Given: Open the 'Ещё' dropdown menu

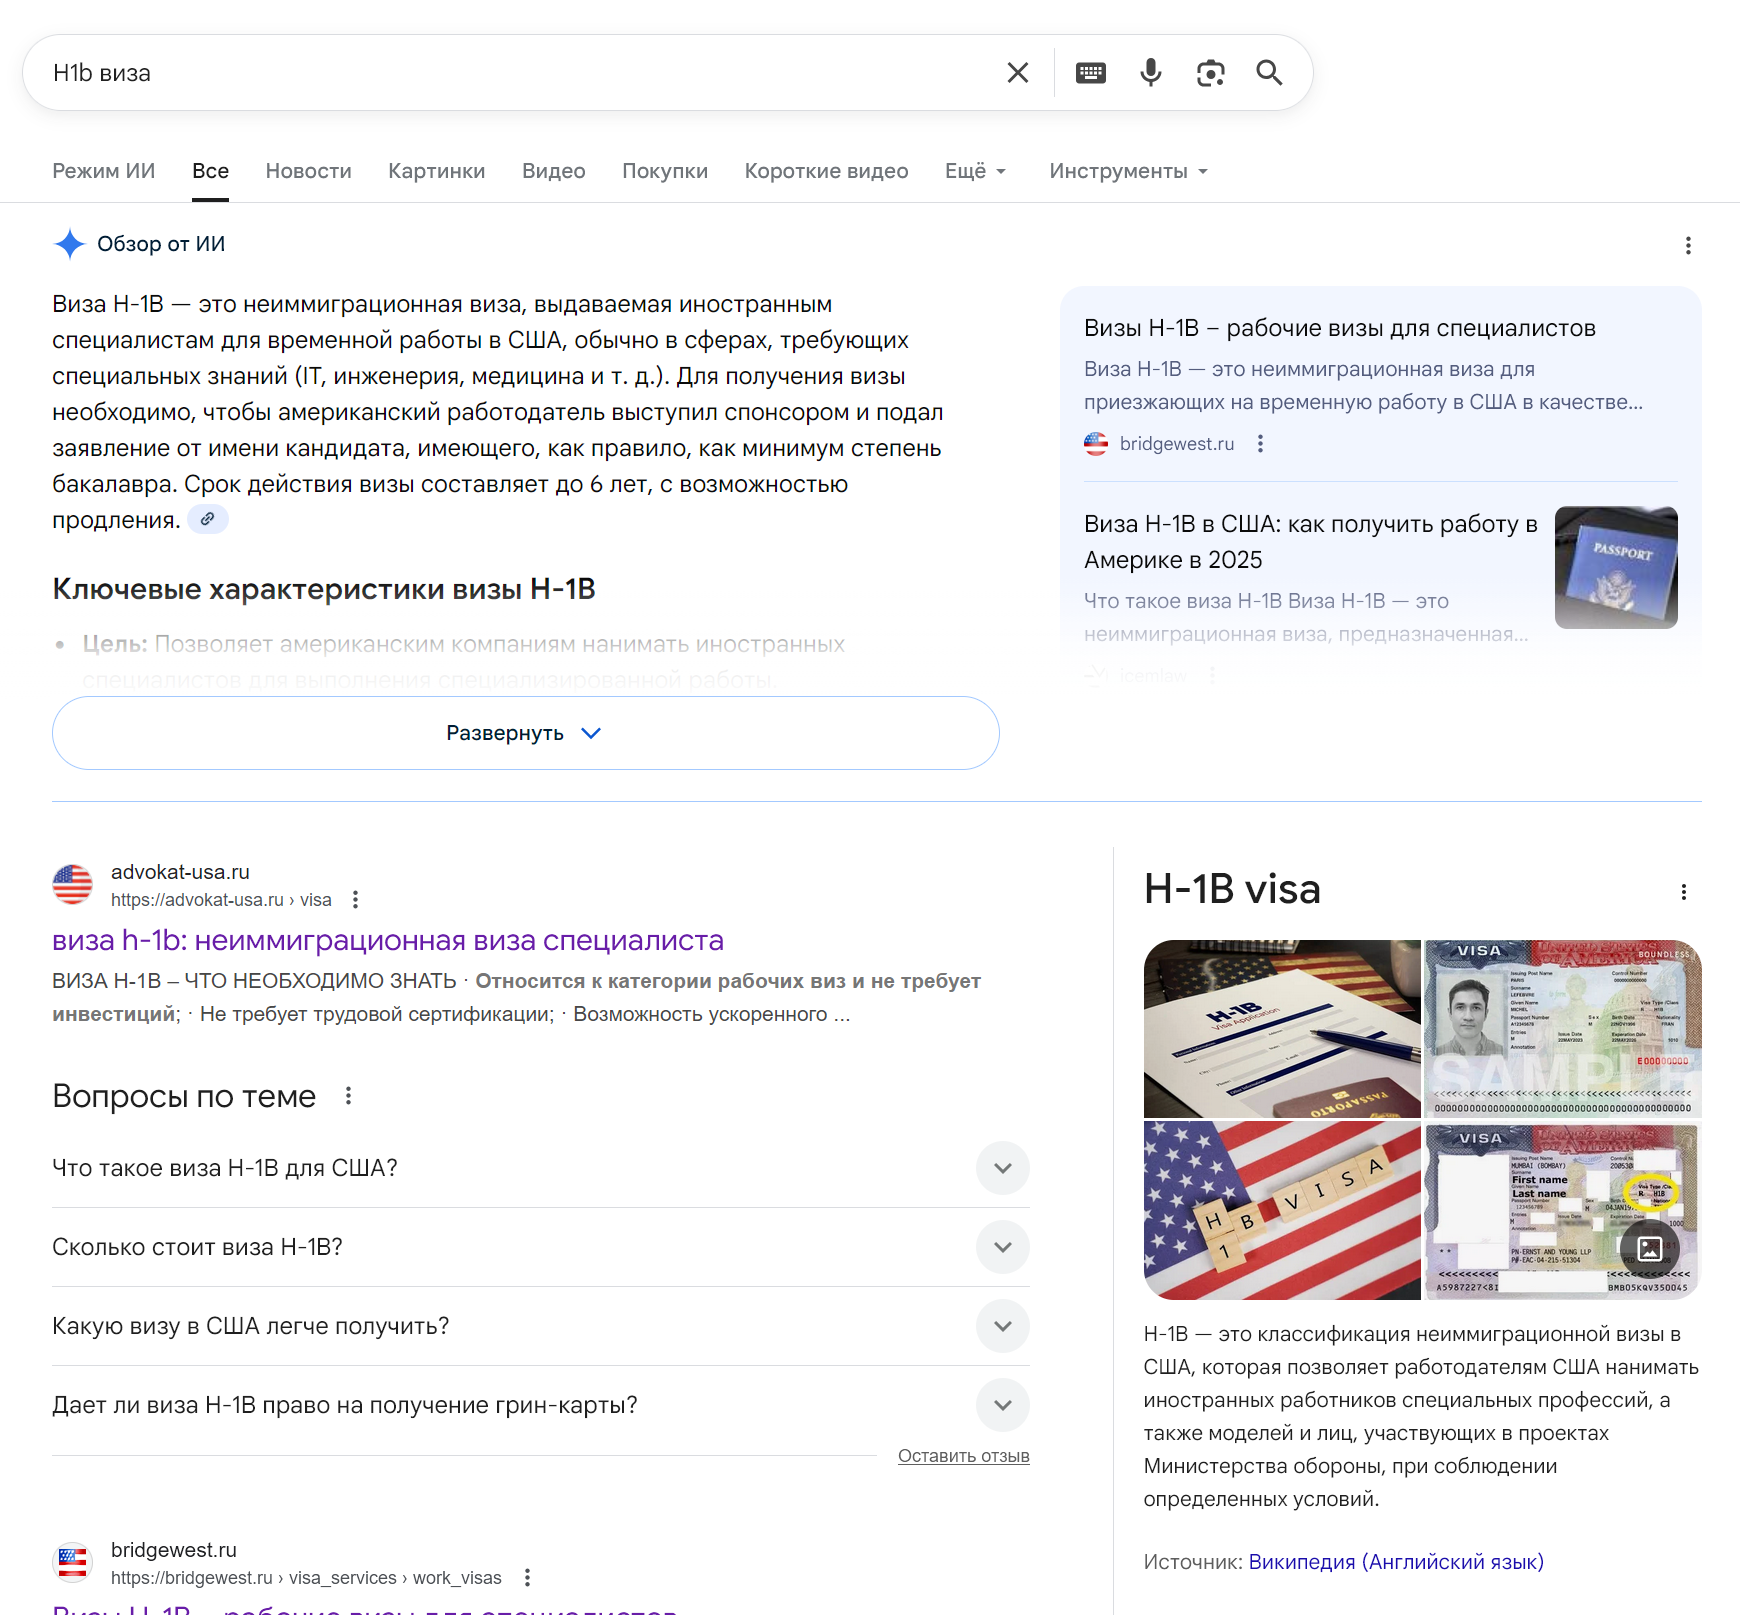Looking at the screenshot, I should pyautogui.click(x=976, y=171).
